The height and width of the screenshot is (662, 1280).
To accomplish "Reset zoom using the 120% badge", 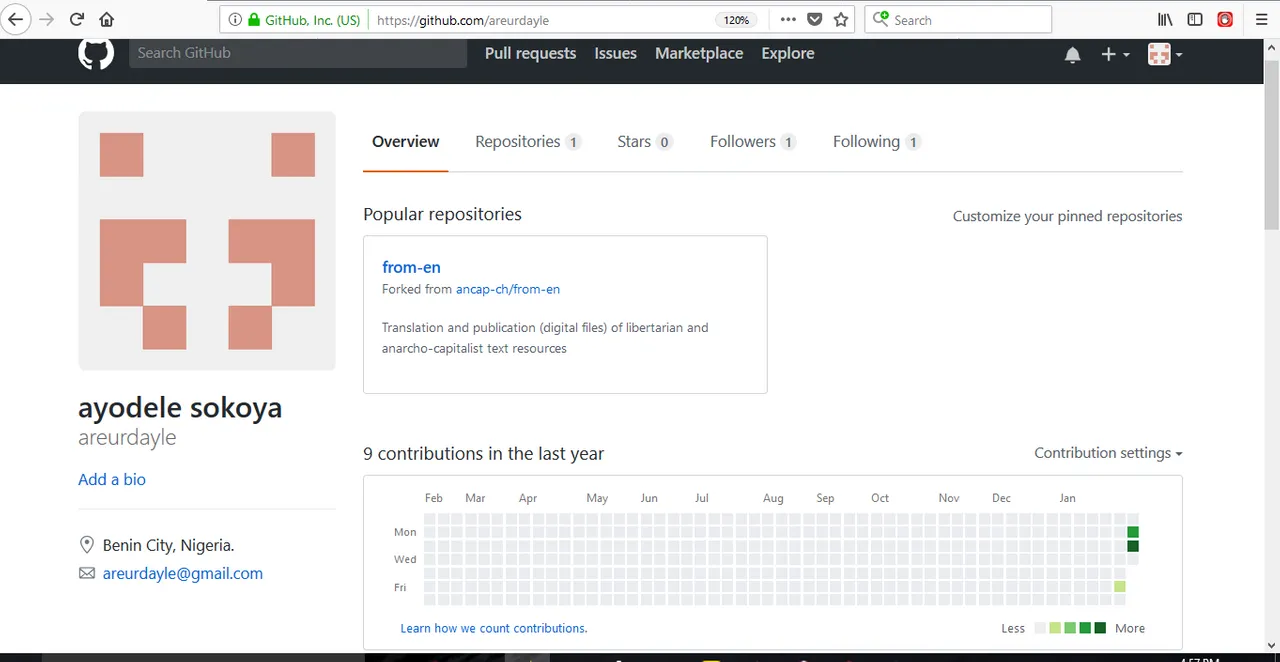I will point(736,20).
